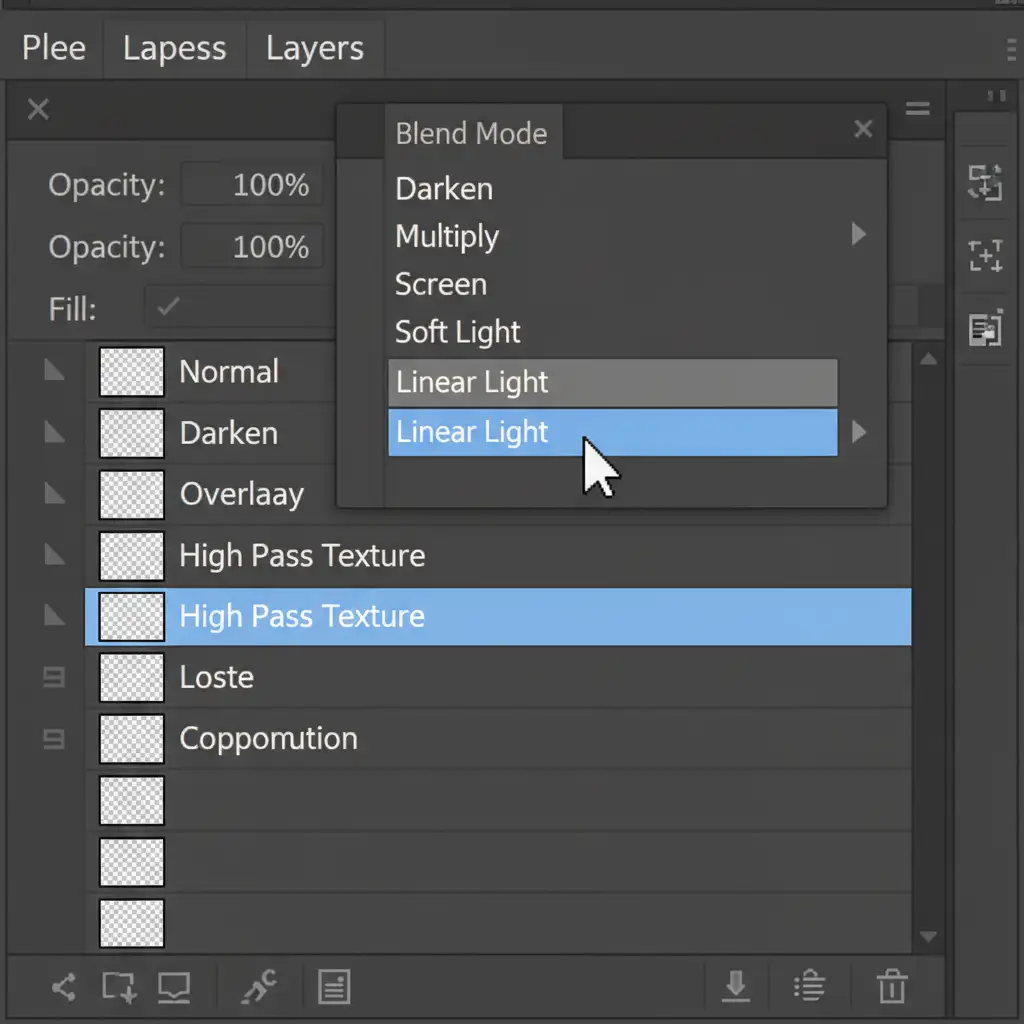The image size is (1024, 1024).
Task: Click the first Opacity 100% field
Action: click(253, 185)
